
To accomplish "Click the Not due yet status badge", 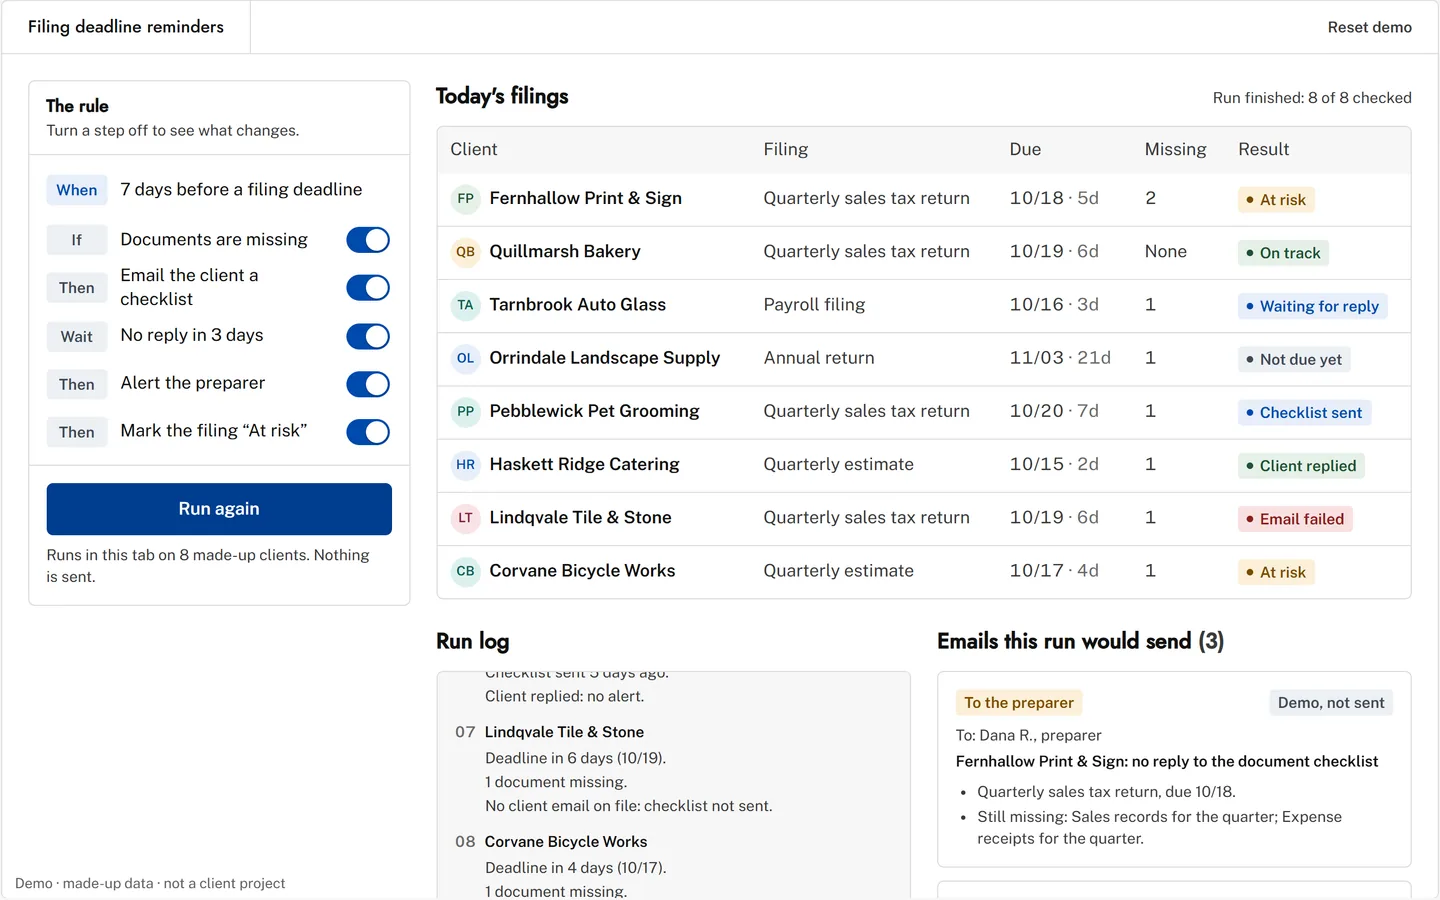I will pyautogui.click(x=1294, y=359).
